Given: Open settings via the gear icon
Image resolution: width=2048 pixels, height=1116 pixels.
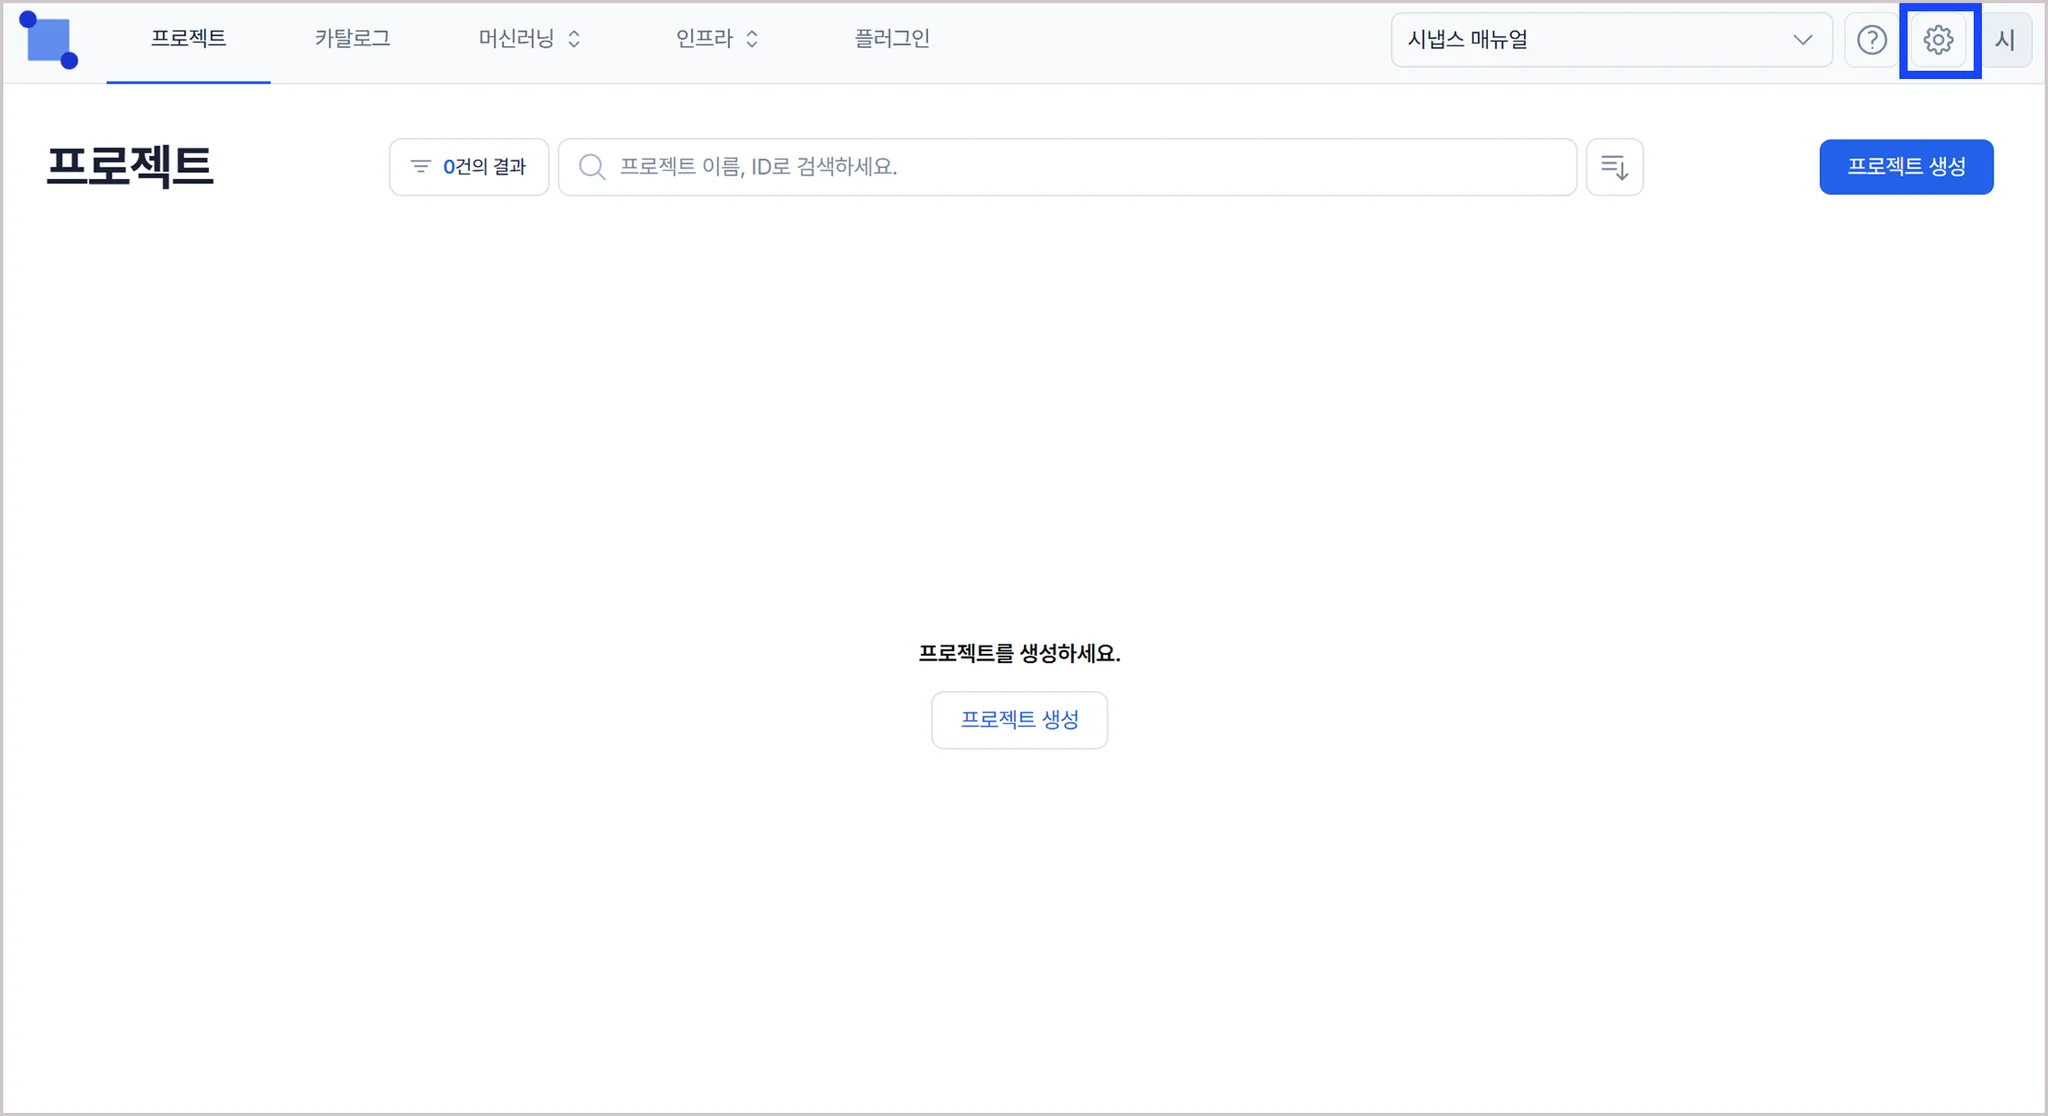Looking at the screenshot, I should (1938, 40).
